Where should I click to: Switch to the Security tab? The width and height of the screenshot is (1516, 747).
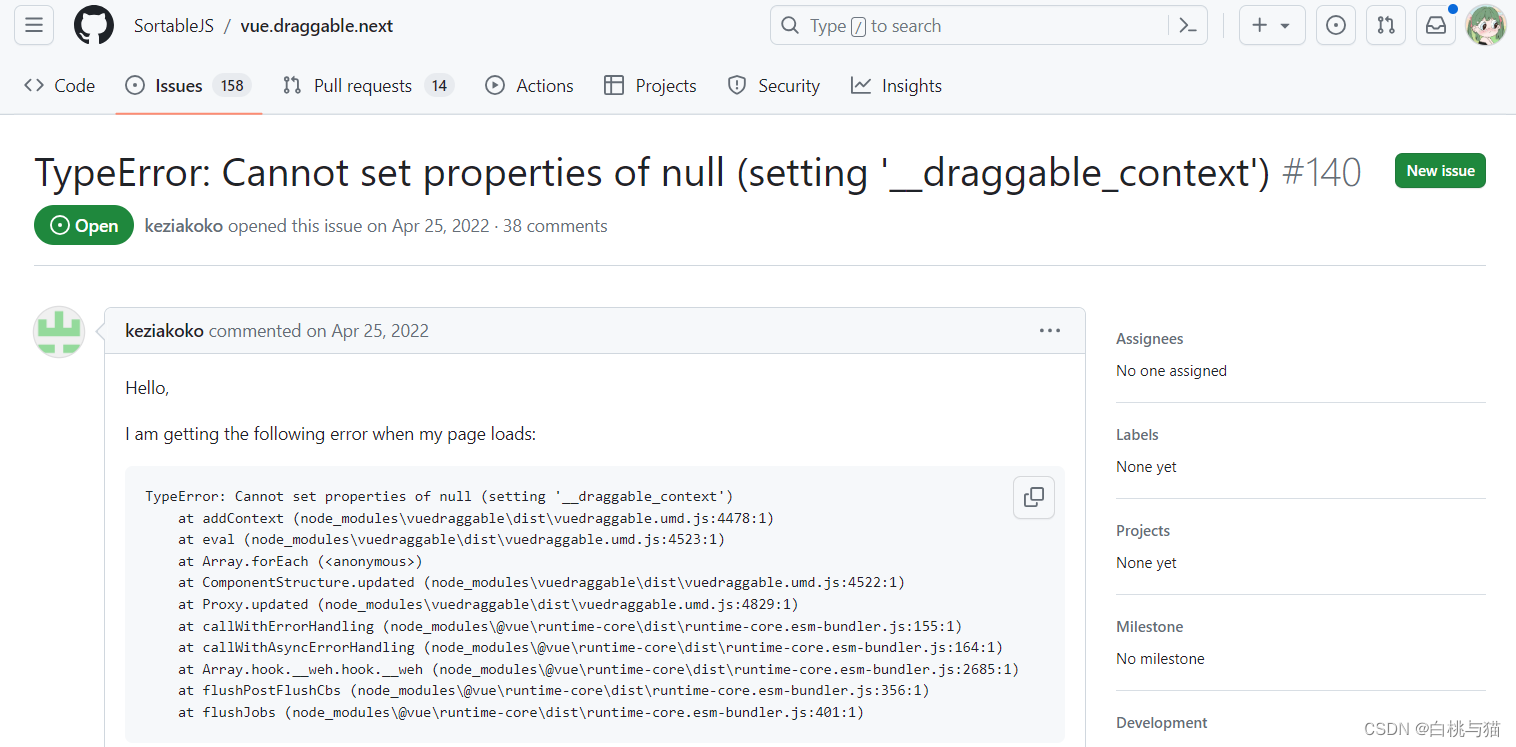[774, 86]
